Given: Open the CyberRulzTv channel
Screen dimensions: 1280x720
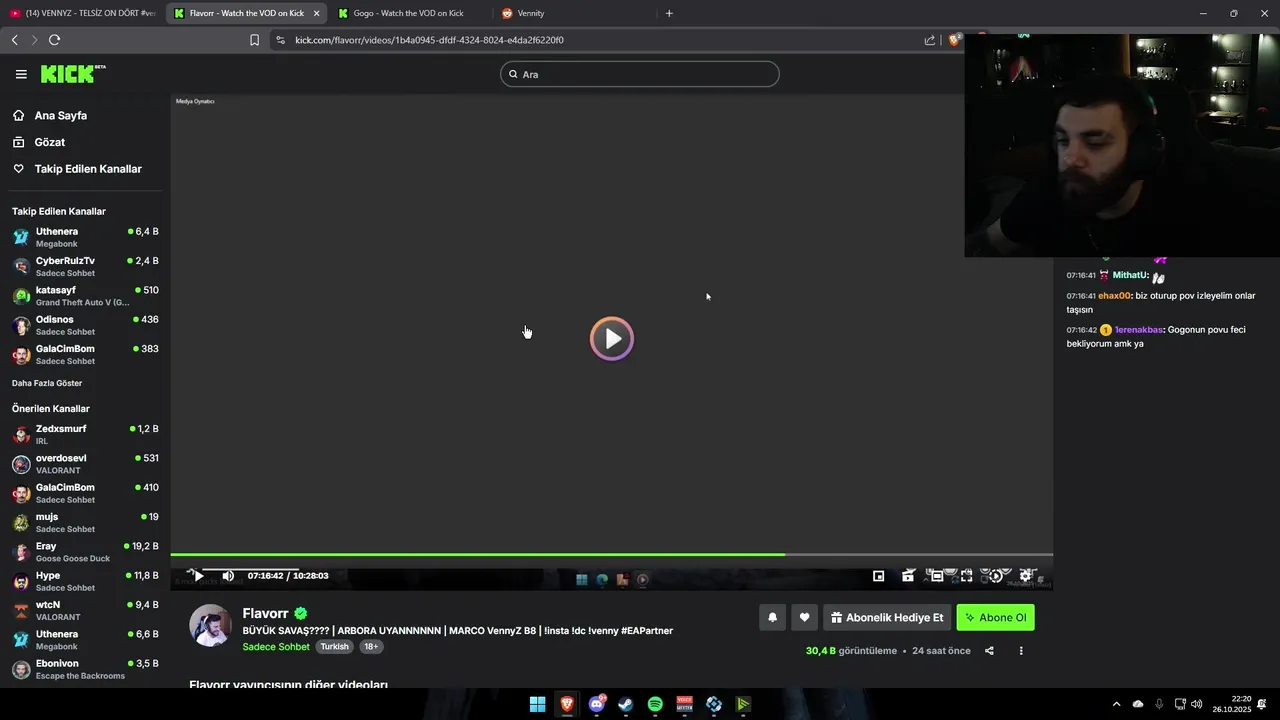Looking at the screenshot, I should point(85,266).
